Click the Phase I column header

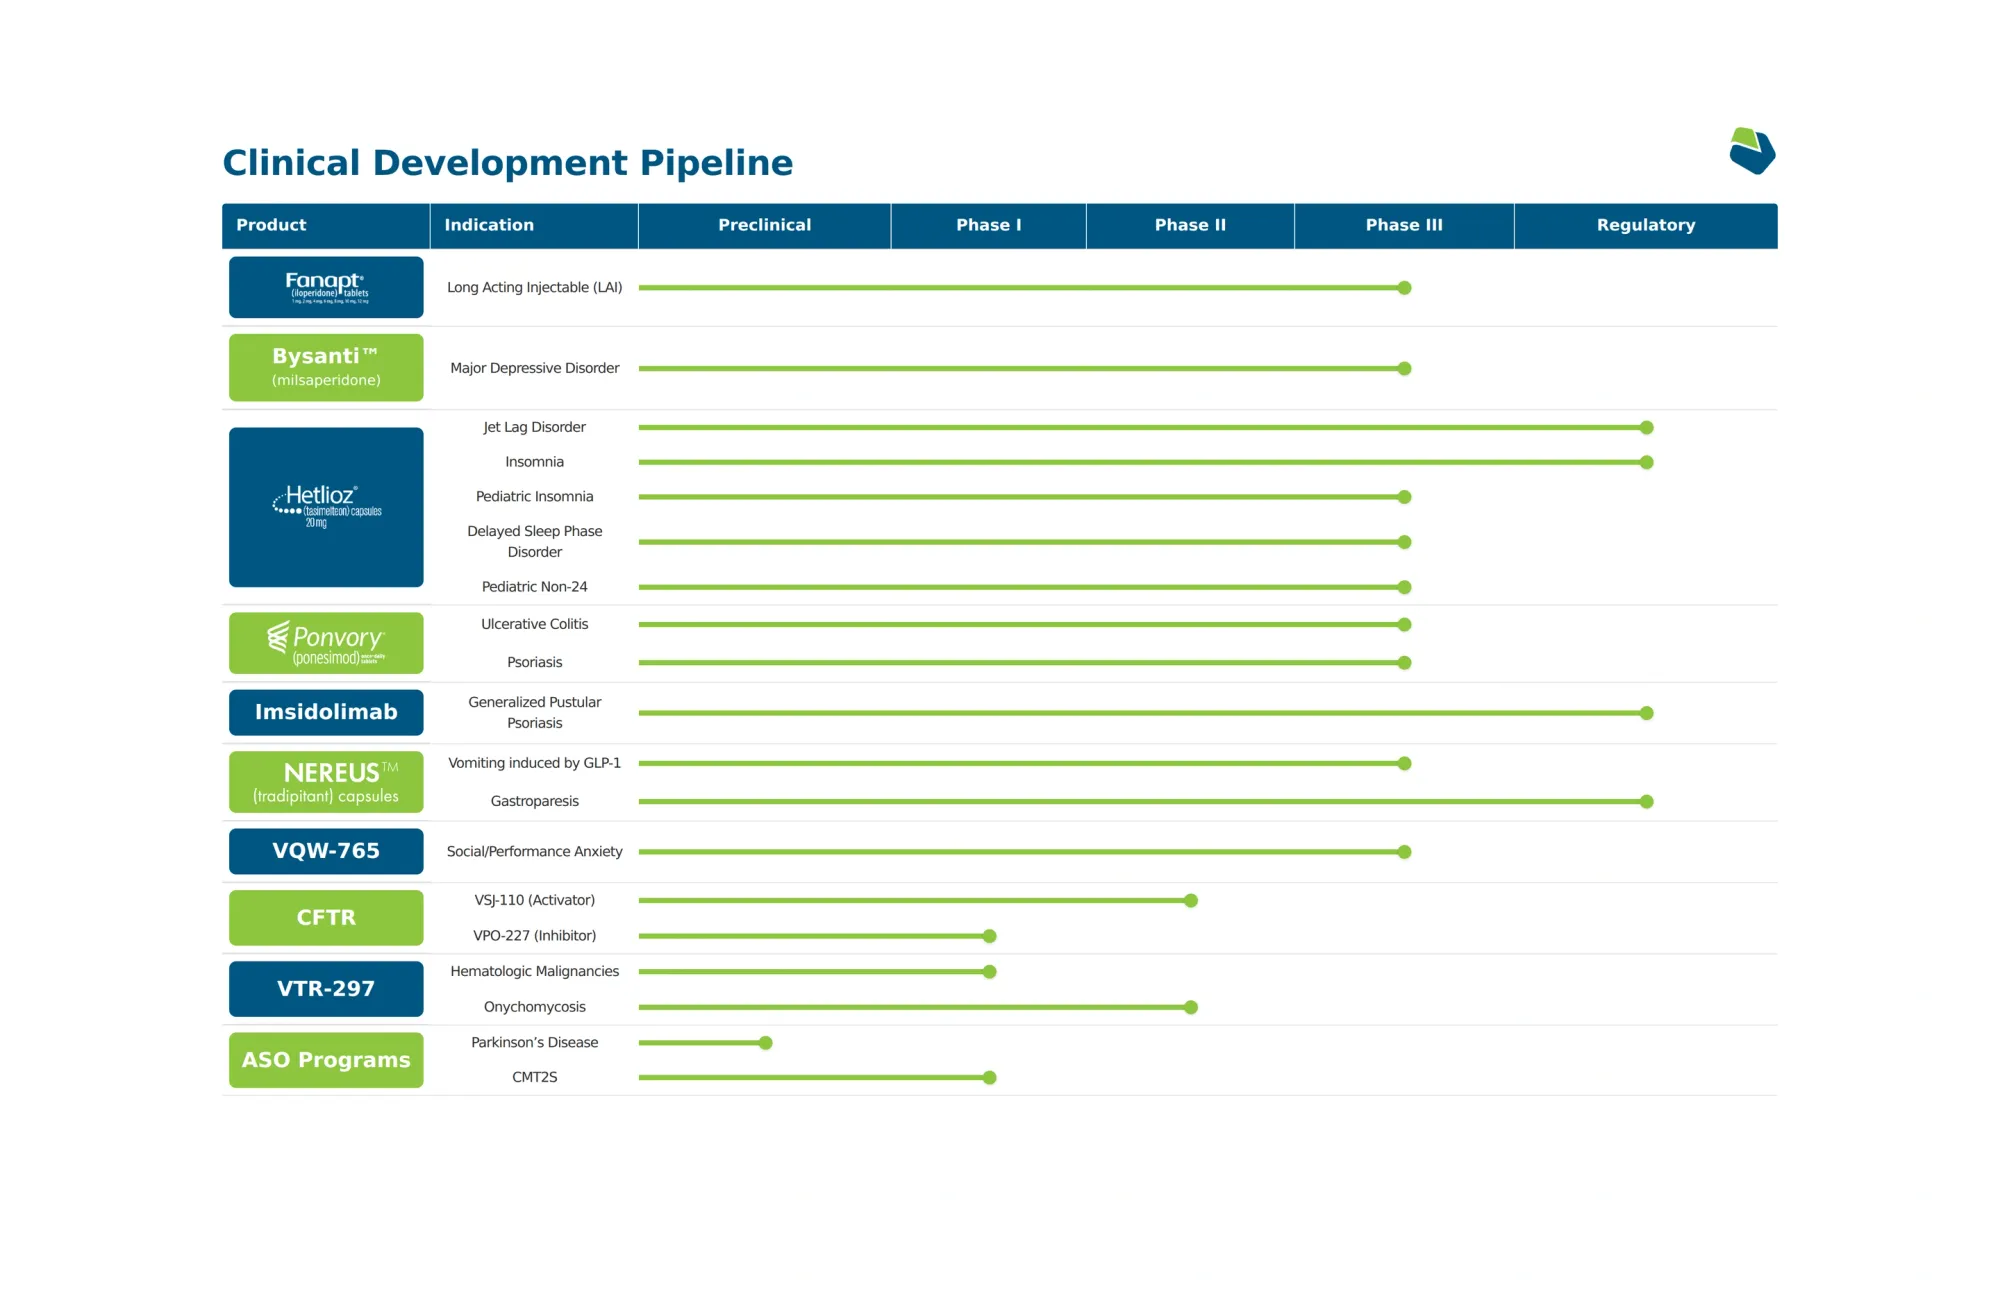pos(989,225)
